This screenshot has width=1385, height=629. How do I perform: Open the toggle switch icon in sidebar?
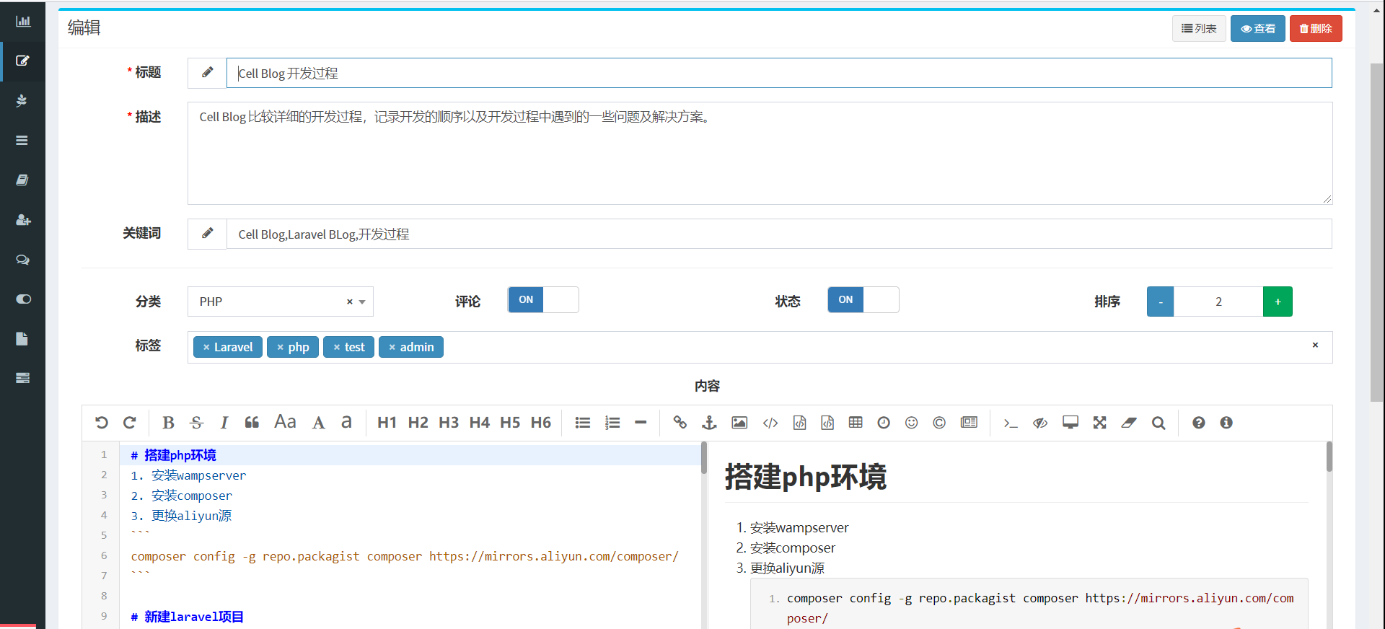tap(22, 299)
